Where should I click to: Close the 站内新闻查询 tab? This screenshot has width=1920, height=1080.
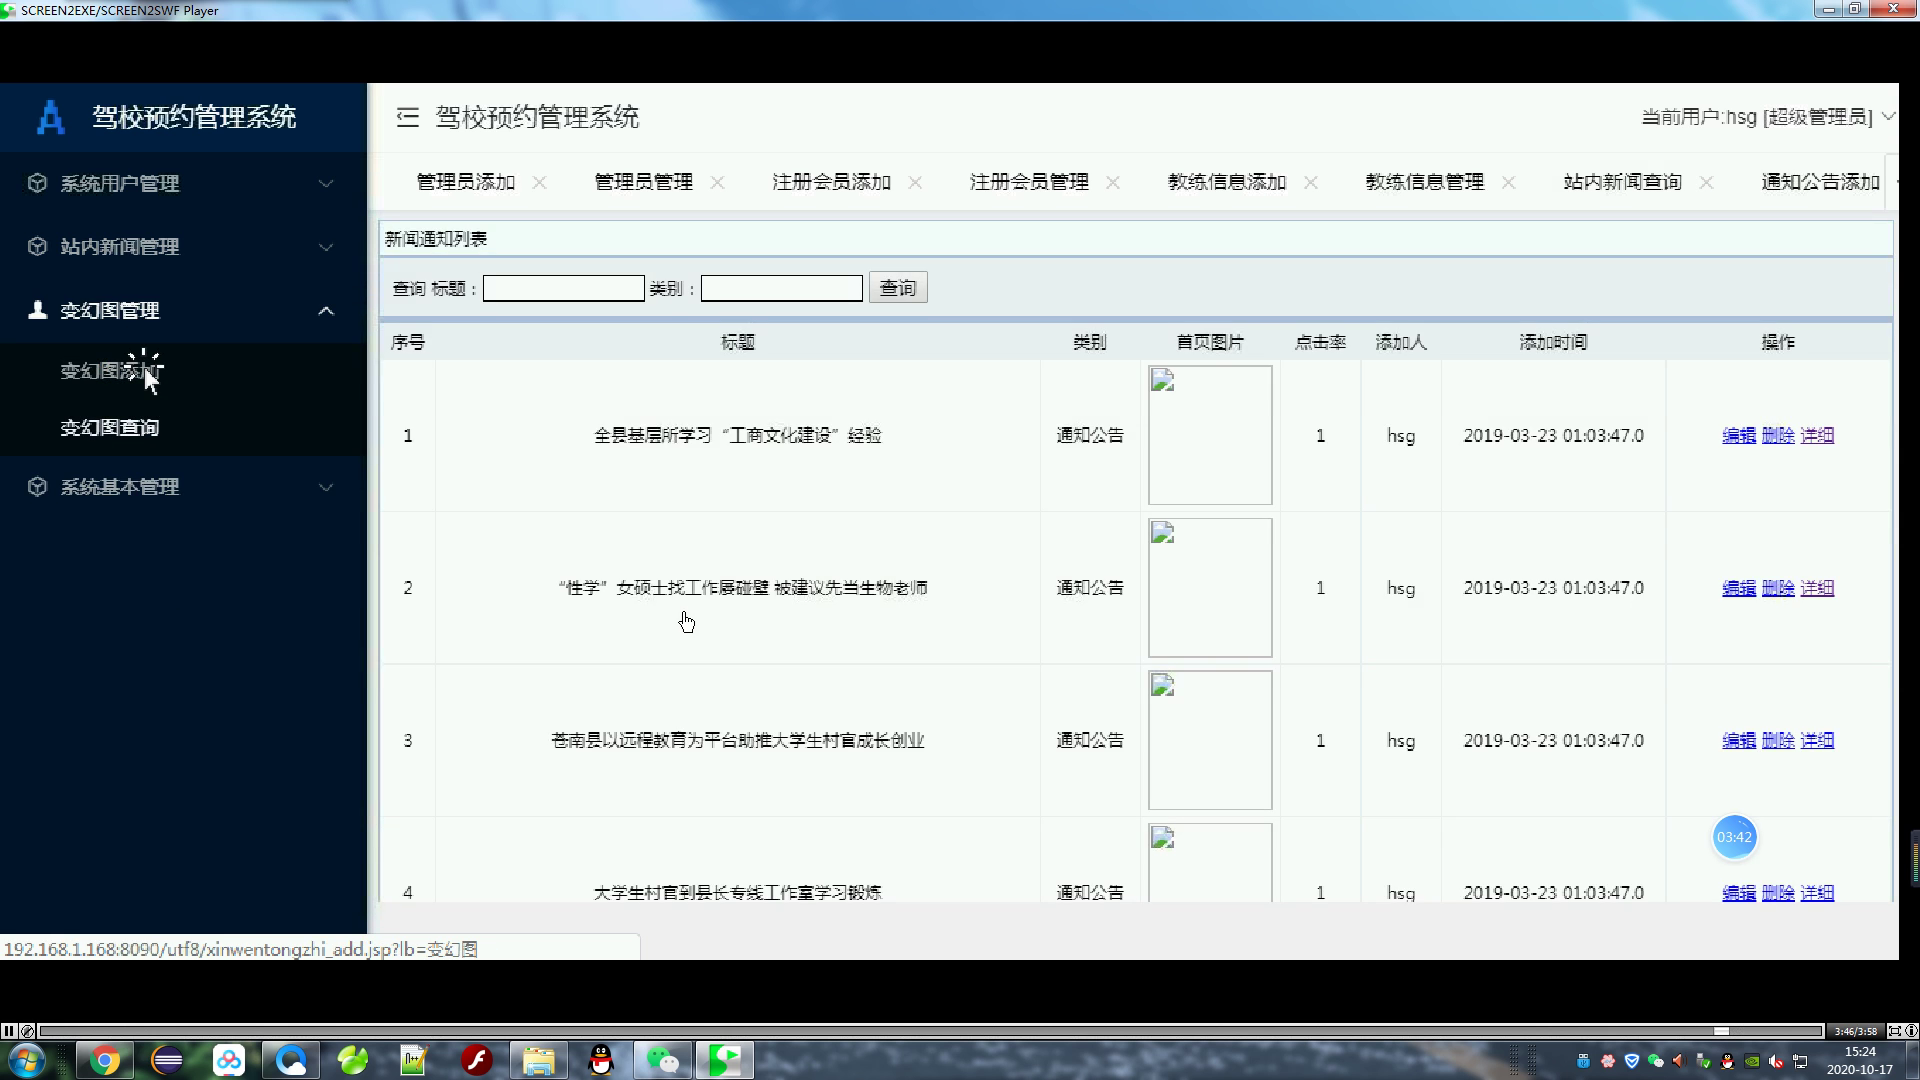pyautogui.click(x=1707, y=182)
